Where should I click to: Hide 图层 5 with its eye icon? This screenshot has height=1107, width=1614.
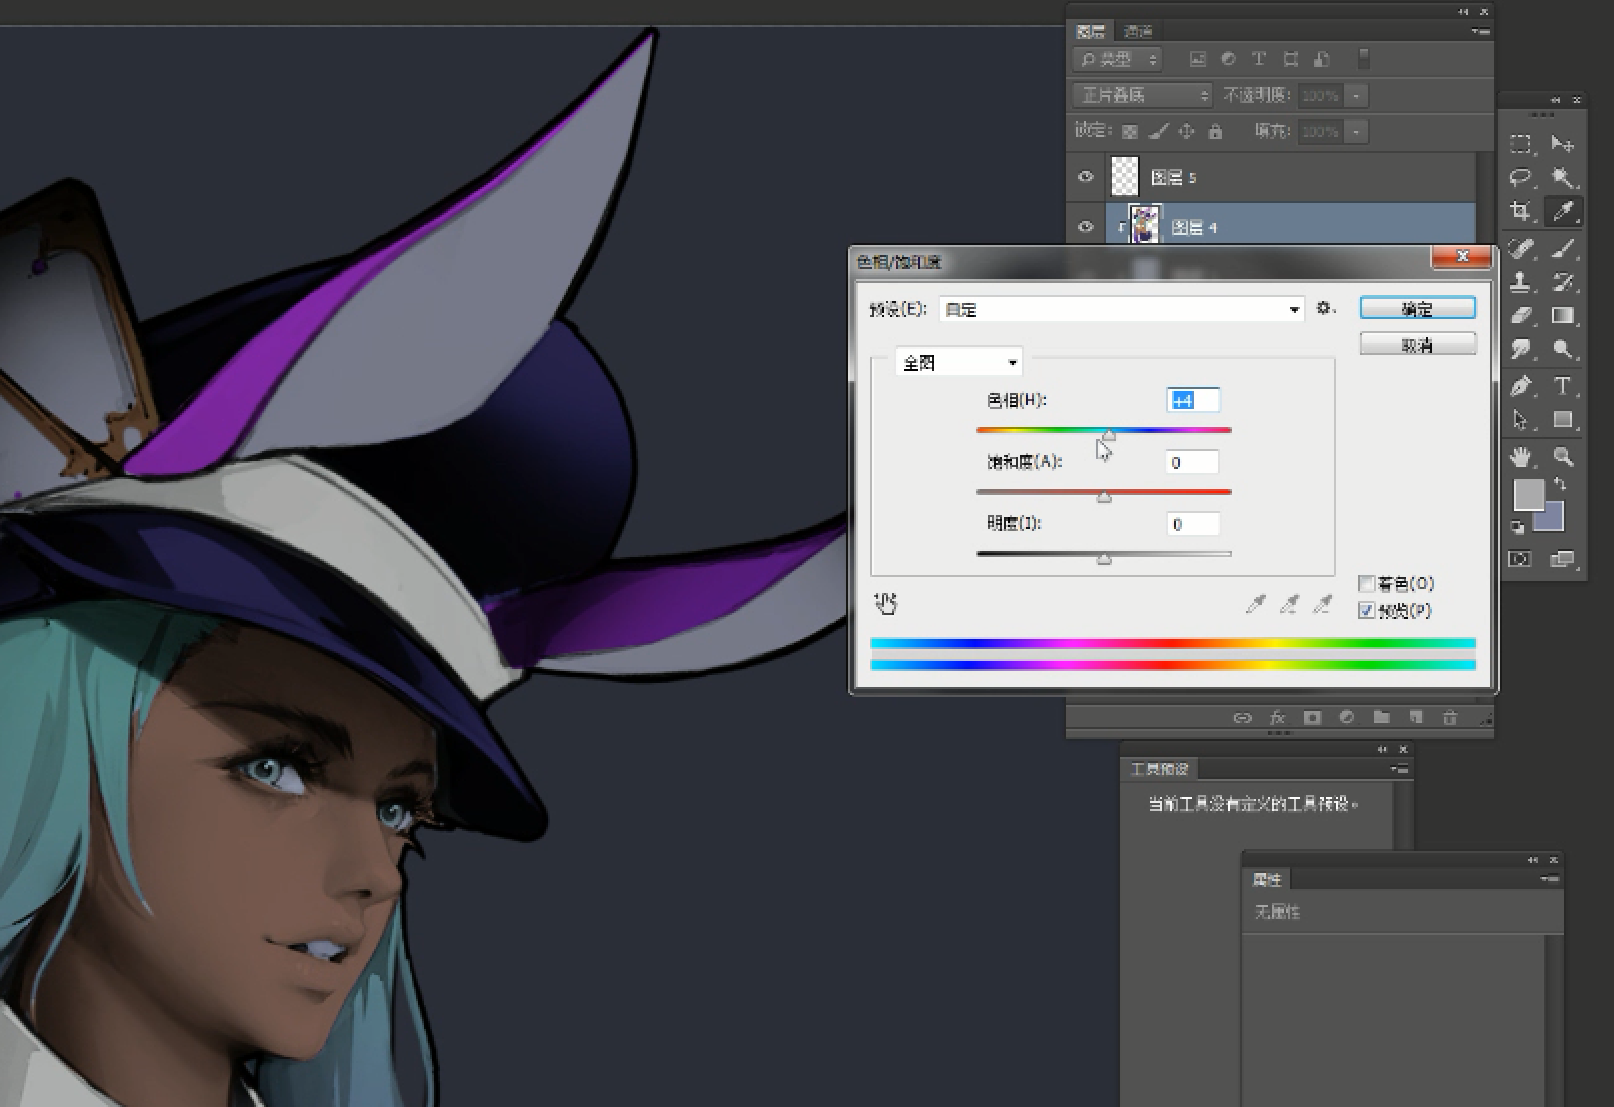coord(1085,177)
